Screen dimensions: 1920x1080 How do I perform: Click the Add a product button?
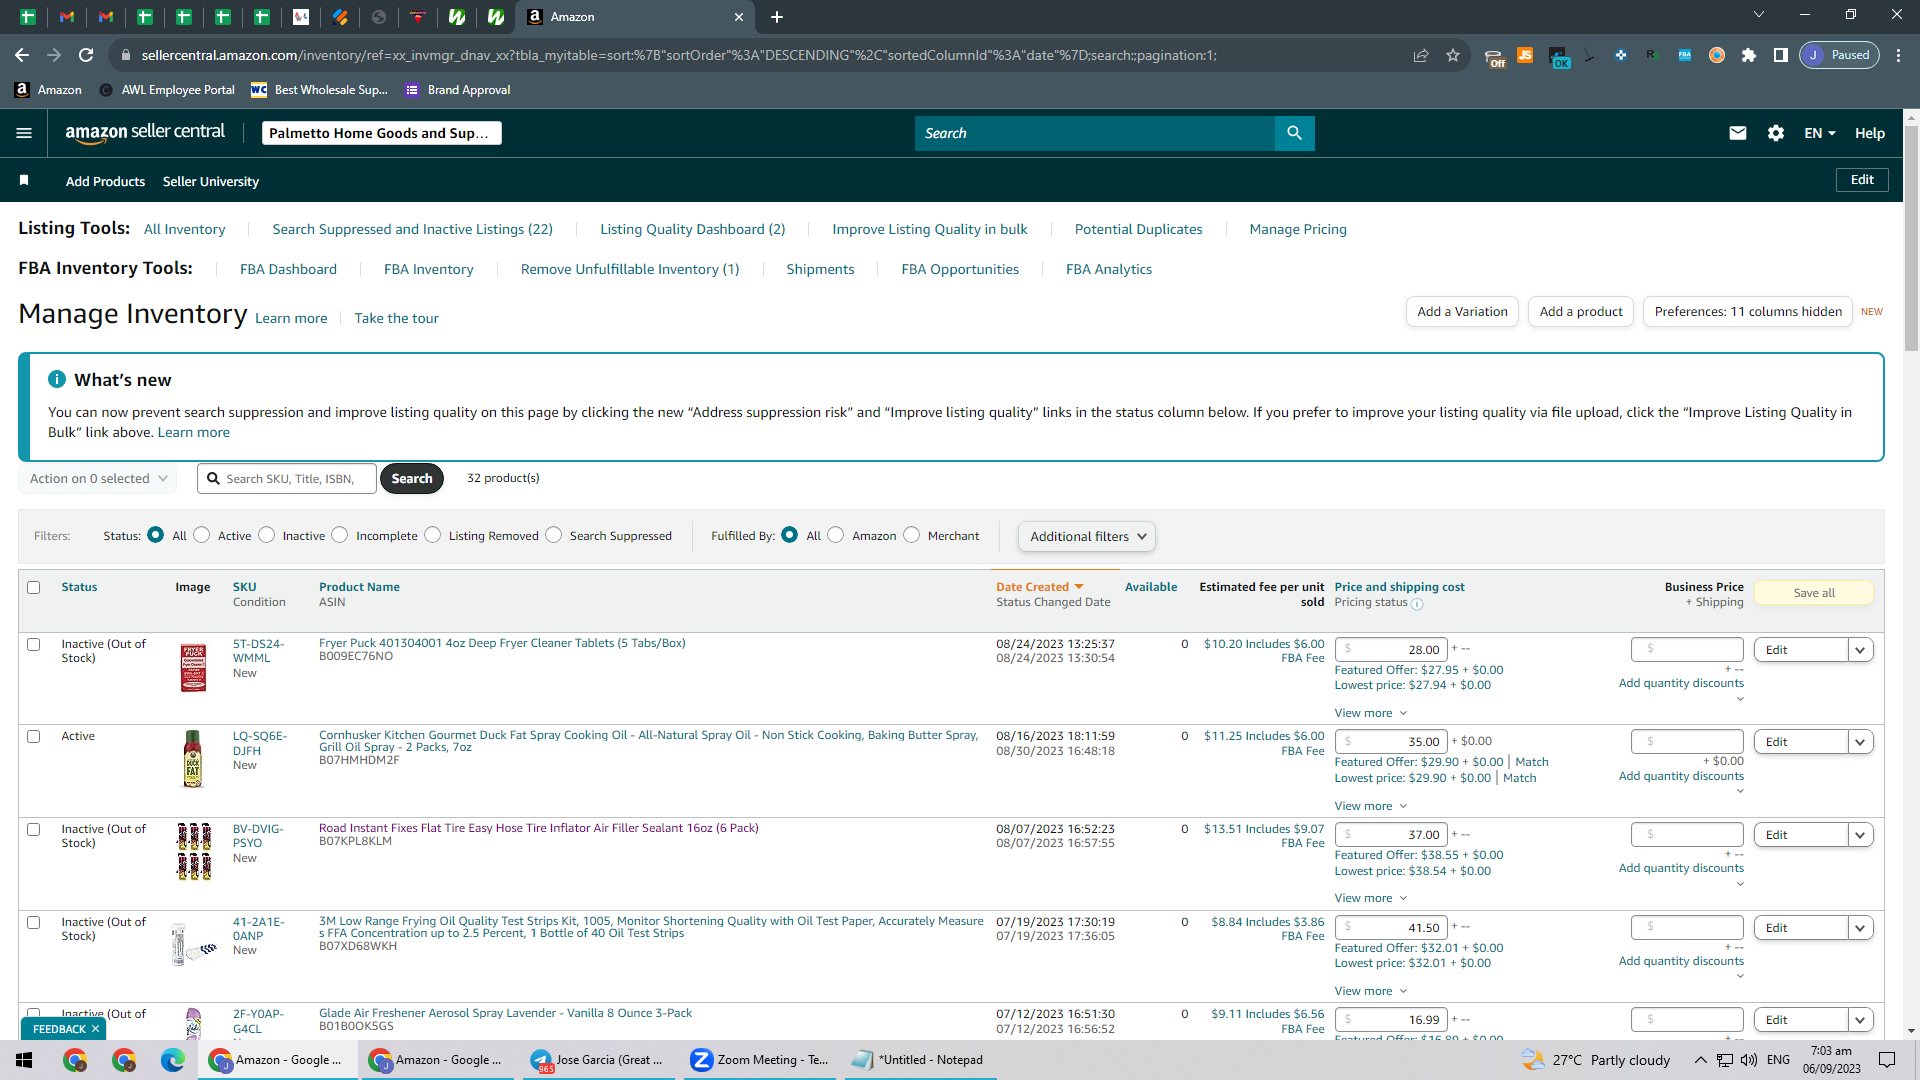pyautogui.click(x=1581, y=312)
